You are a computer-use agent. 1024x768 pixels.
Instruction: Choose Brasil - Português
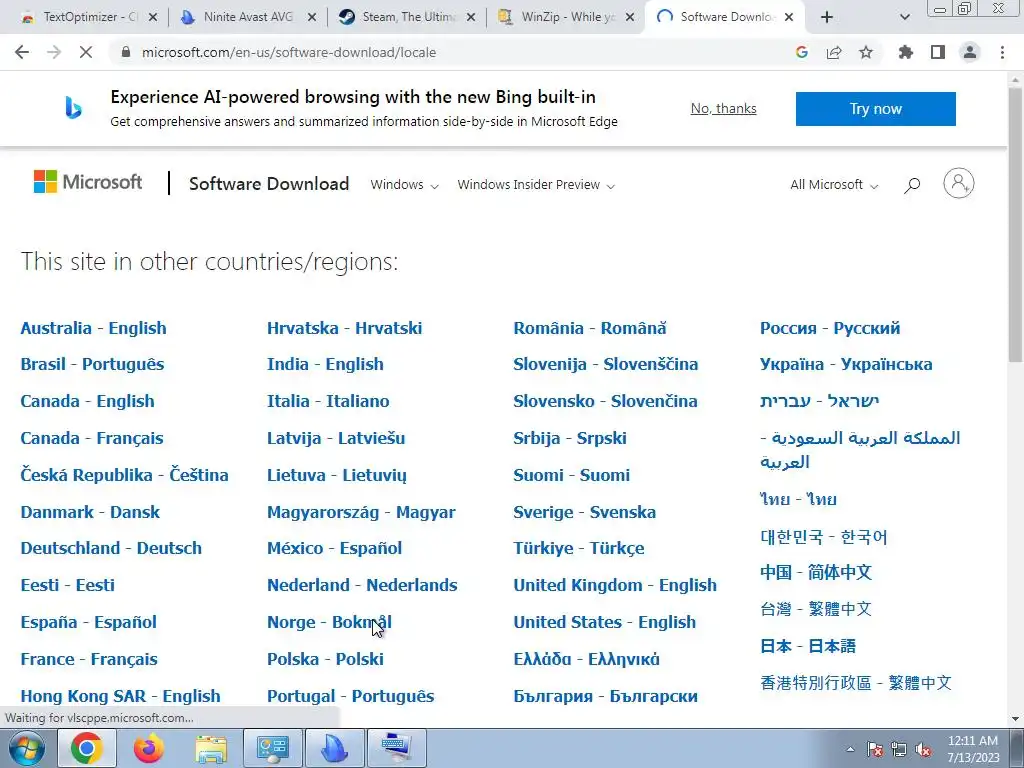click(x=92, y=364)
